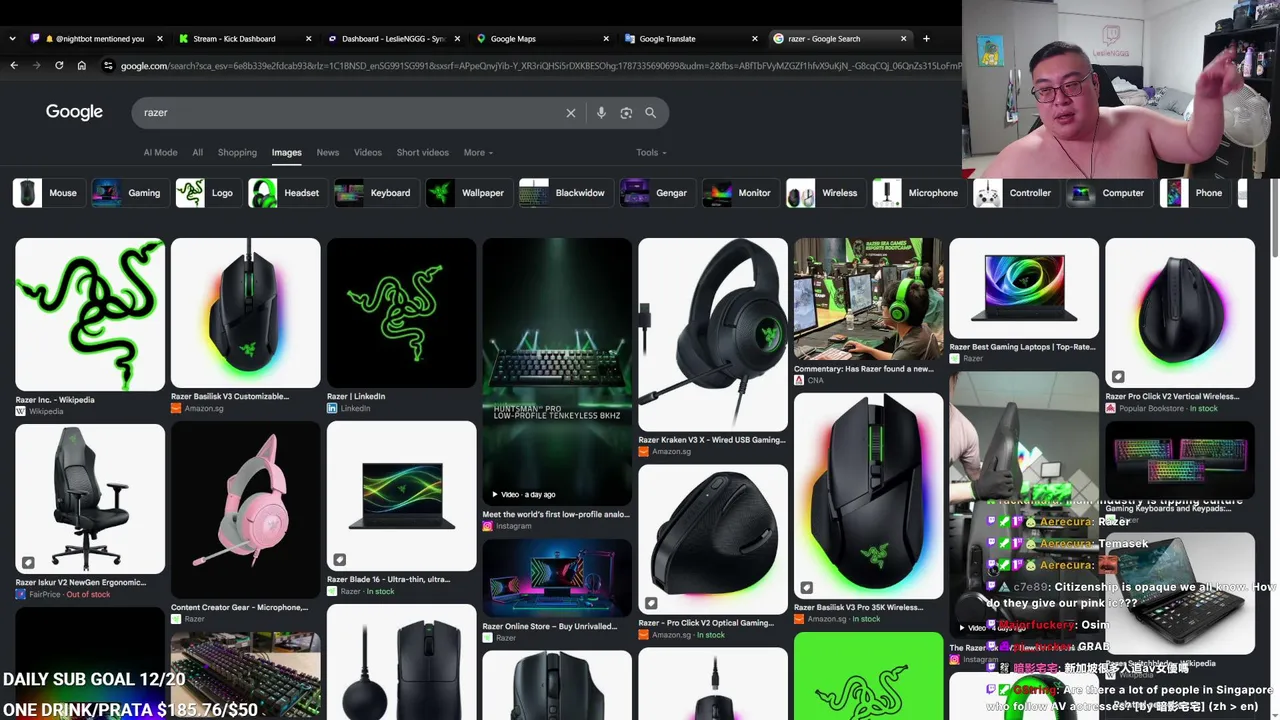Open "Razer Online Store – Buy Unrivalled..." link
This screenshot has width=1280, height=720.
(550, 627)
